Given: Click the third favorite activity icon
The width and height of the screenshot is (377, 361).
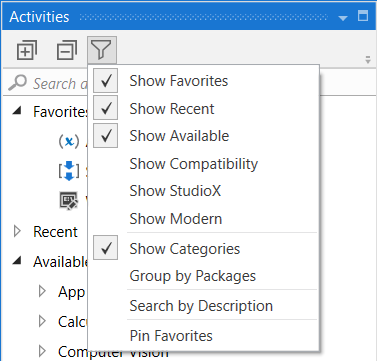Looking at the screenshot, I should [x=69, y=201].
